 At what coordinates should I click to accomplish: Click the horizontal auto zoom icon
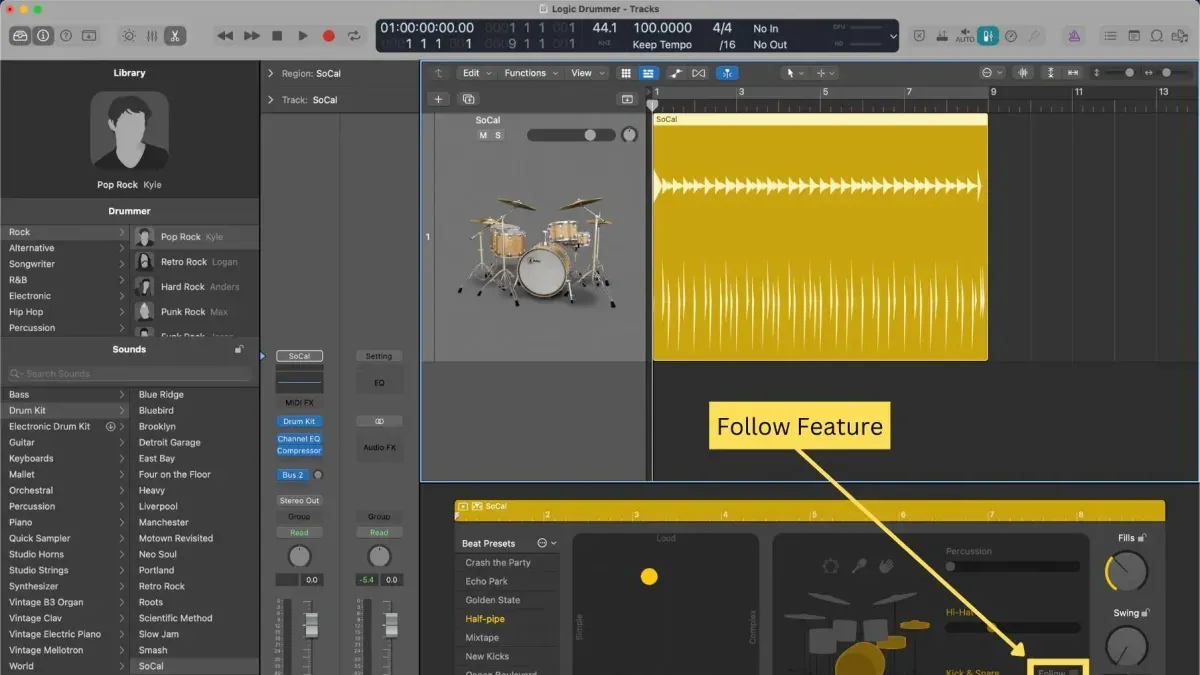1073,73
